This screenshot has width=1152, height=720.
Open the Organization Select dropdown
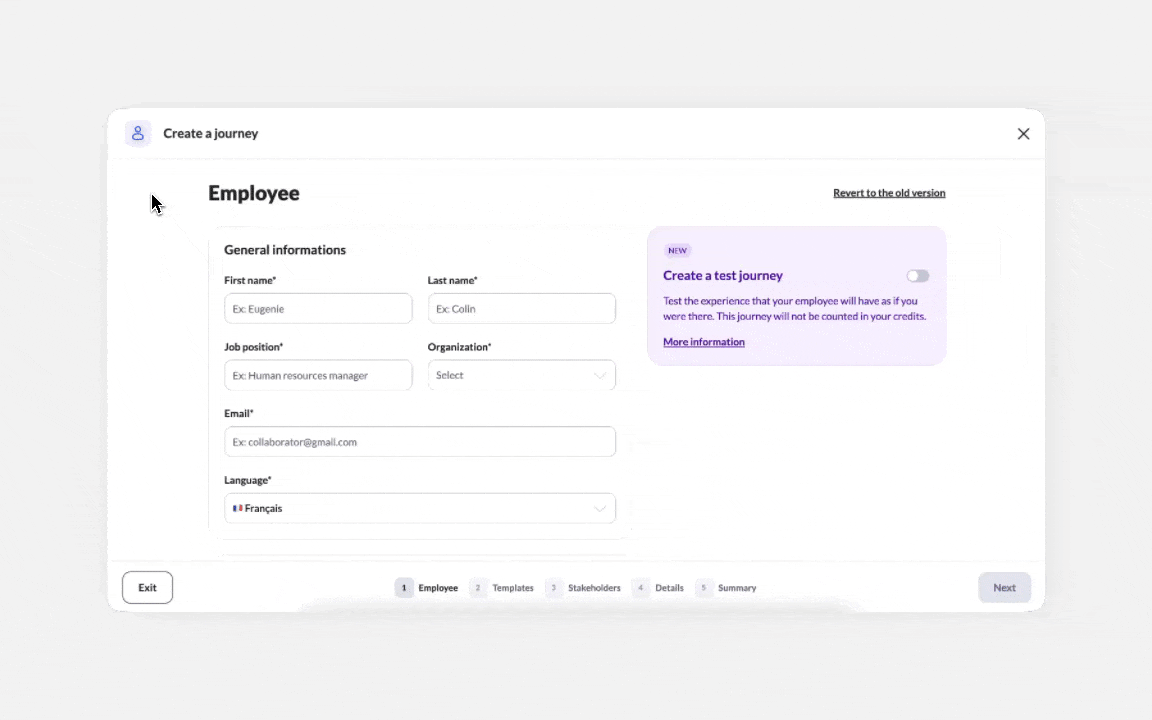[522, 375]
